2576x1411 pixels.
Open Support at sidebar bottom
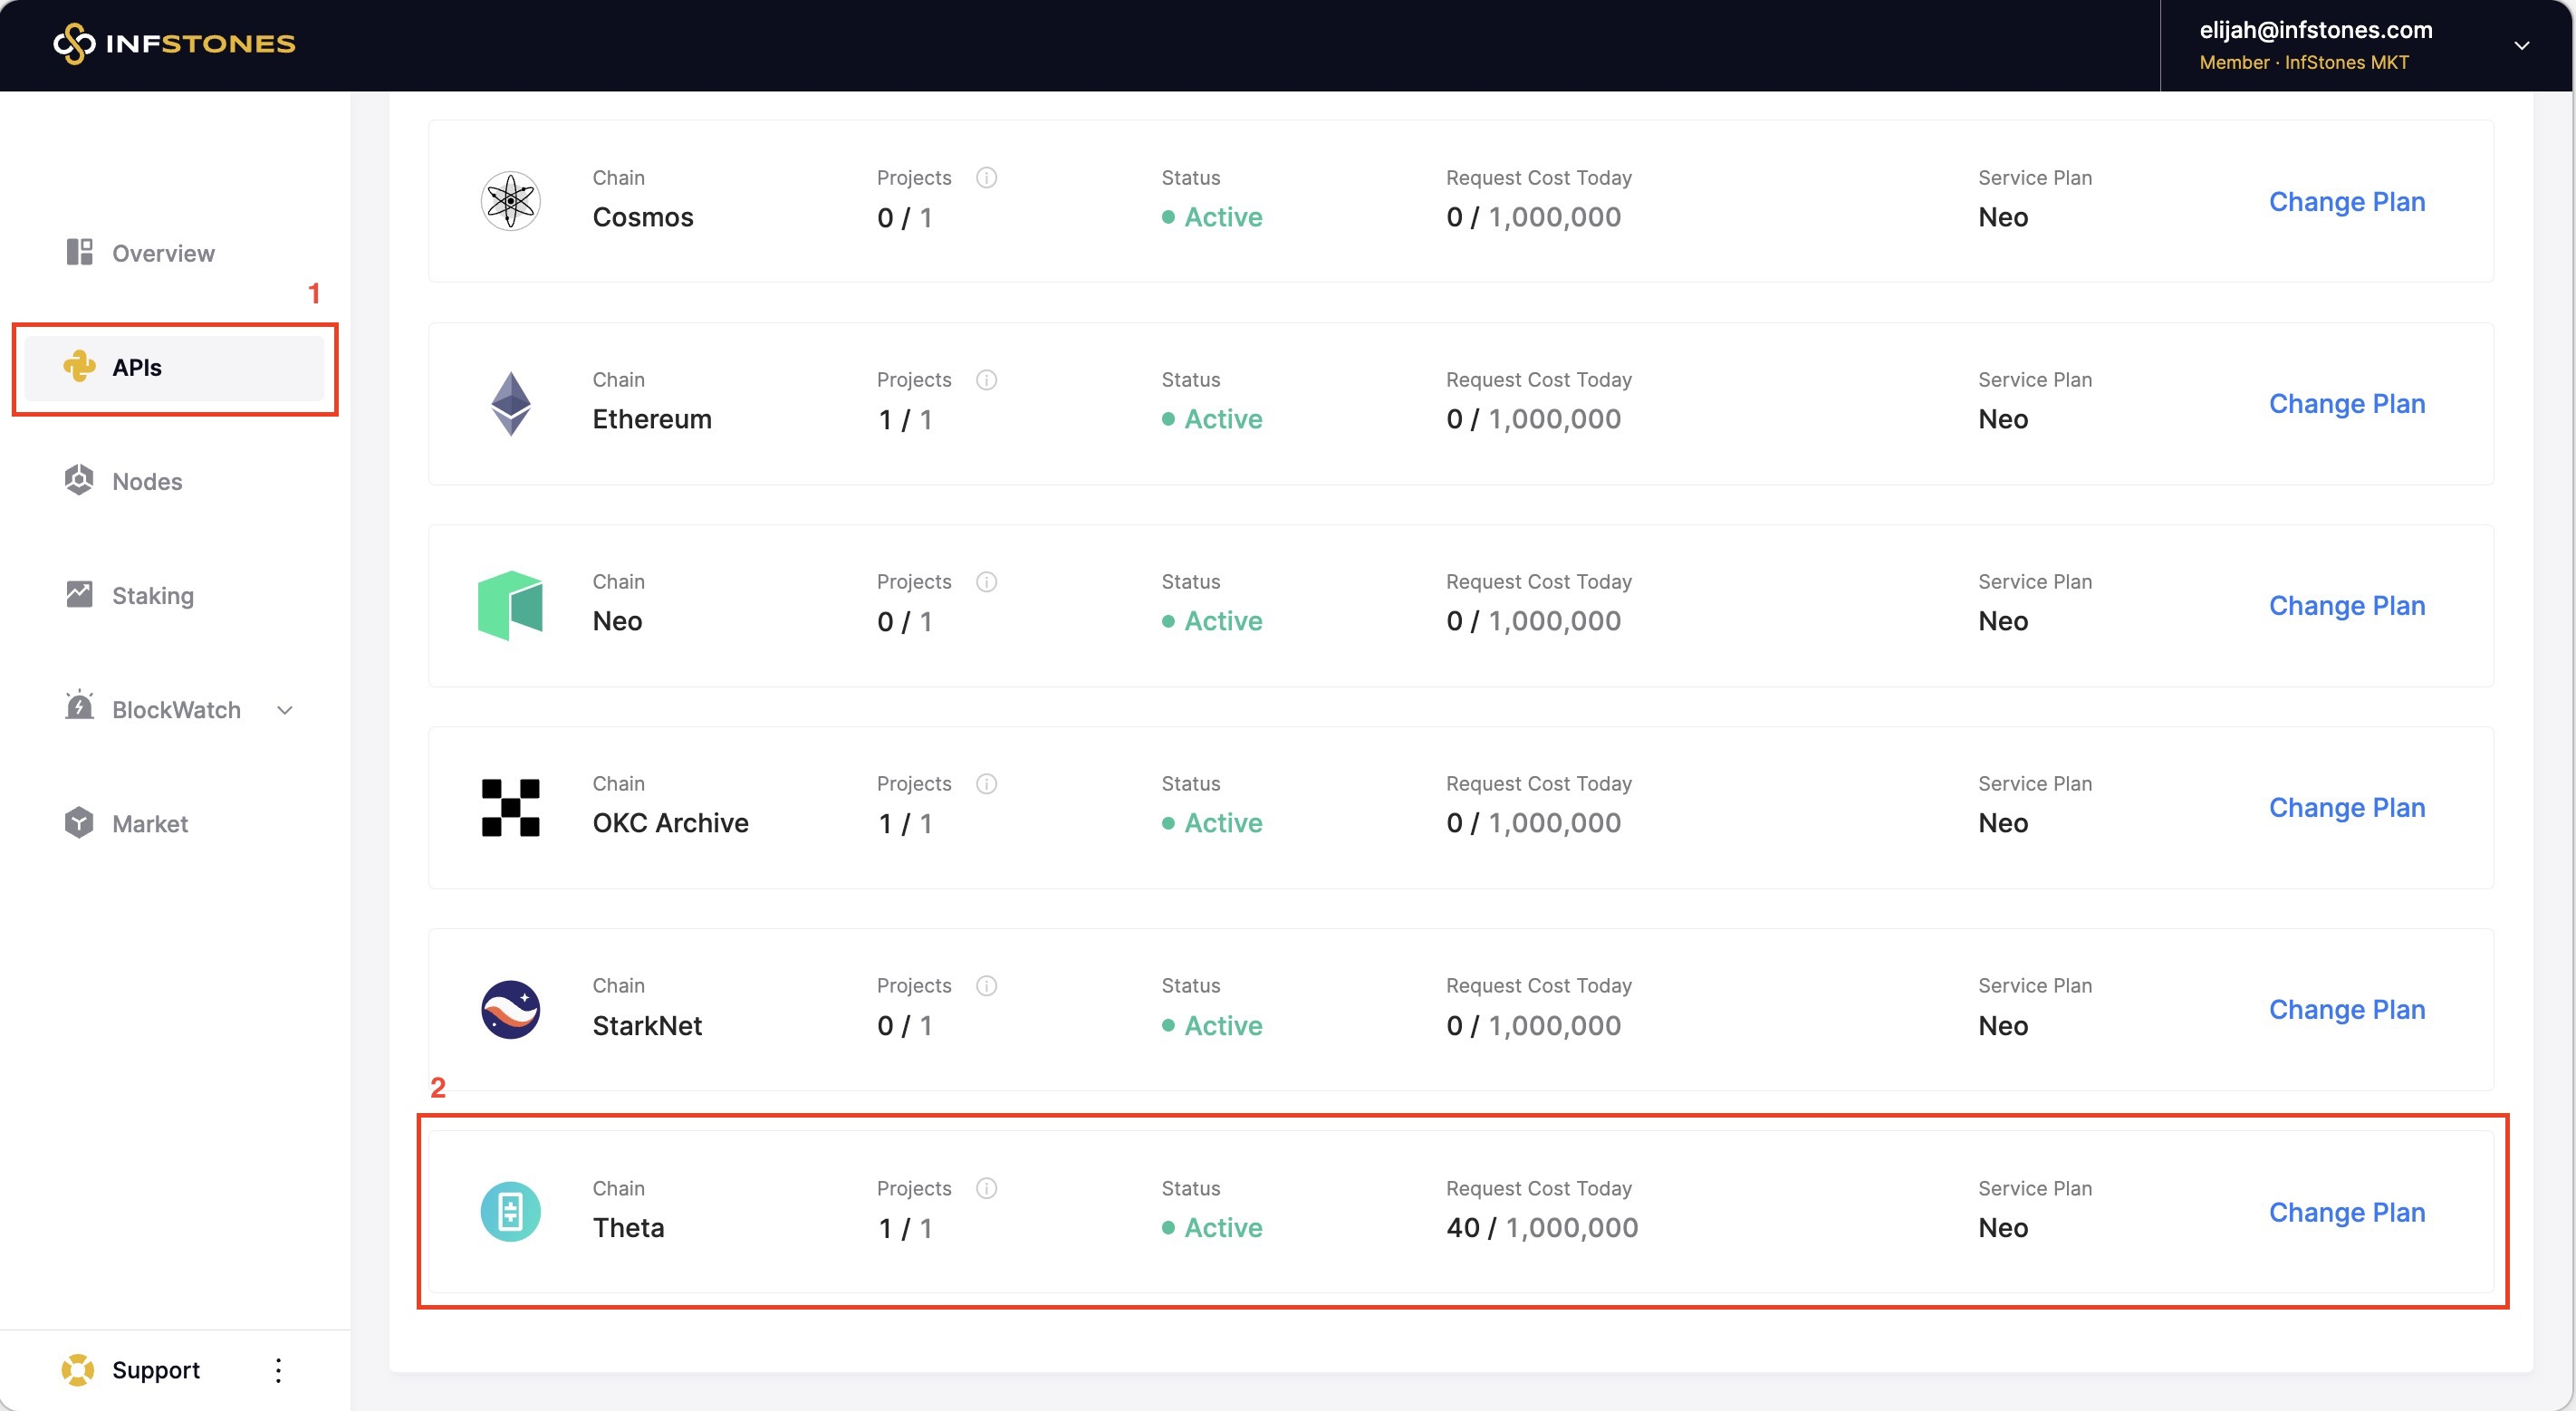(x=155, y=1370)
